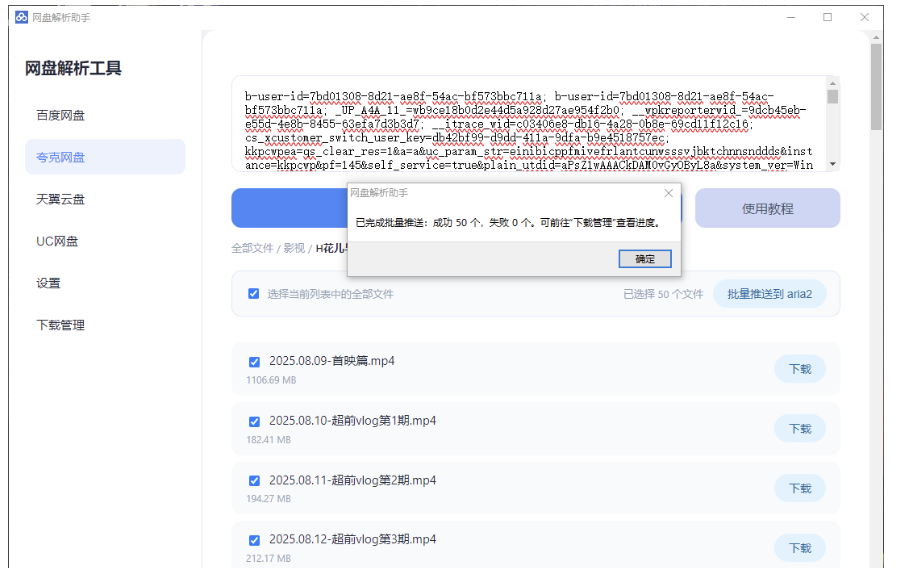This screenshot has height=568, width=897.
Task: Toggle the select-all files checkbox
Action: [254, 294]
